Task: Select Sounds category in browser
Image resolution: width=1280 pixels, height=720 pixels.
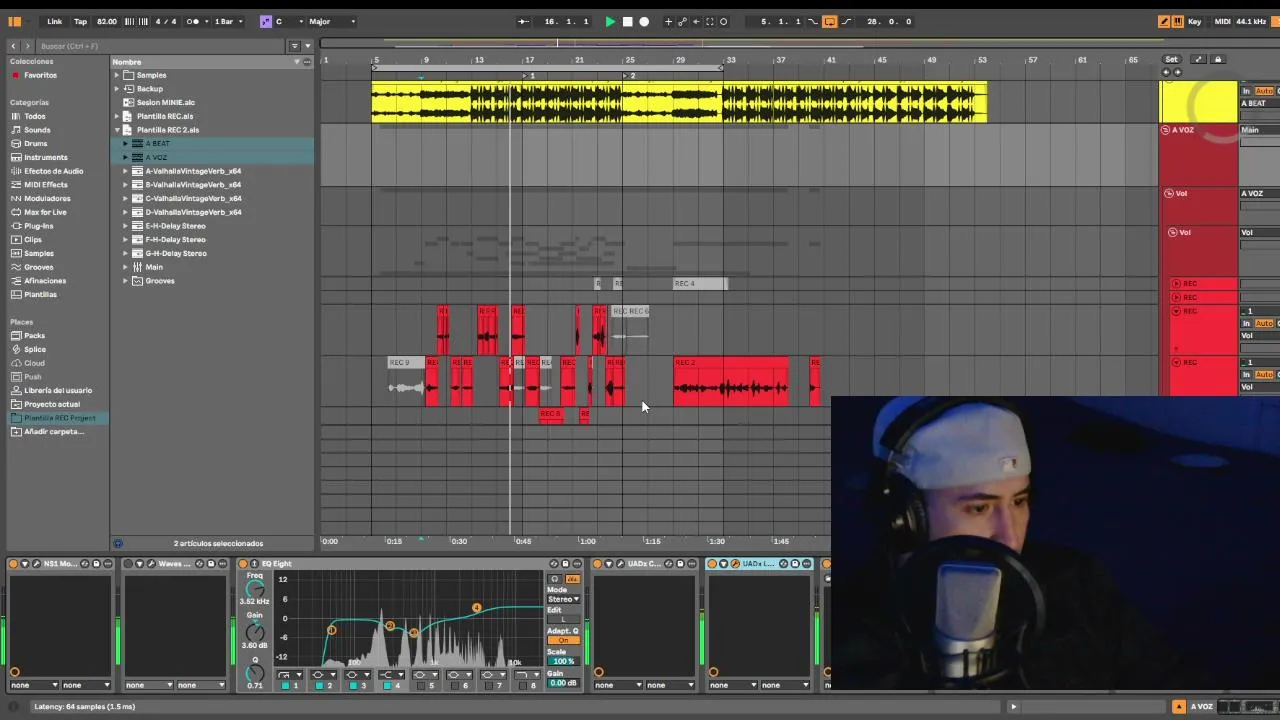Action: point(37,130)
